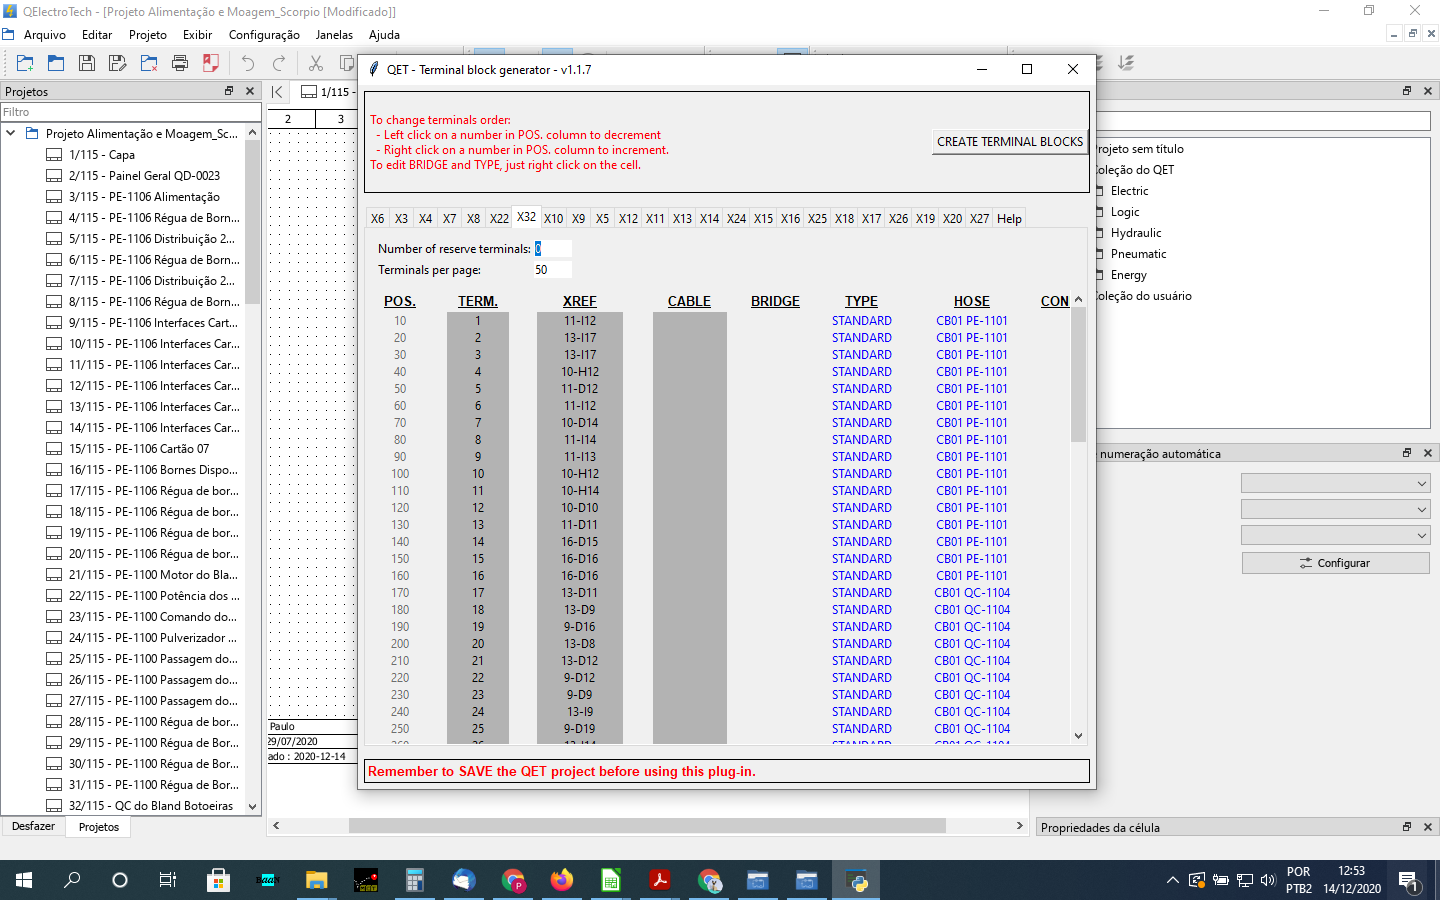Viewport: 1440px width, 900px height.
Task: Open Firefox from the taskbar
Action: [562, 880]
